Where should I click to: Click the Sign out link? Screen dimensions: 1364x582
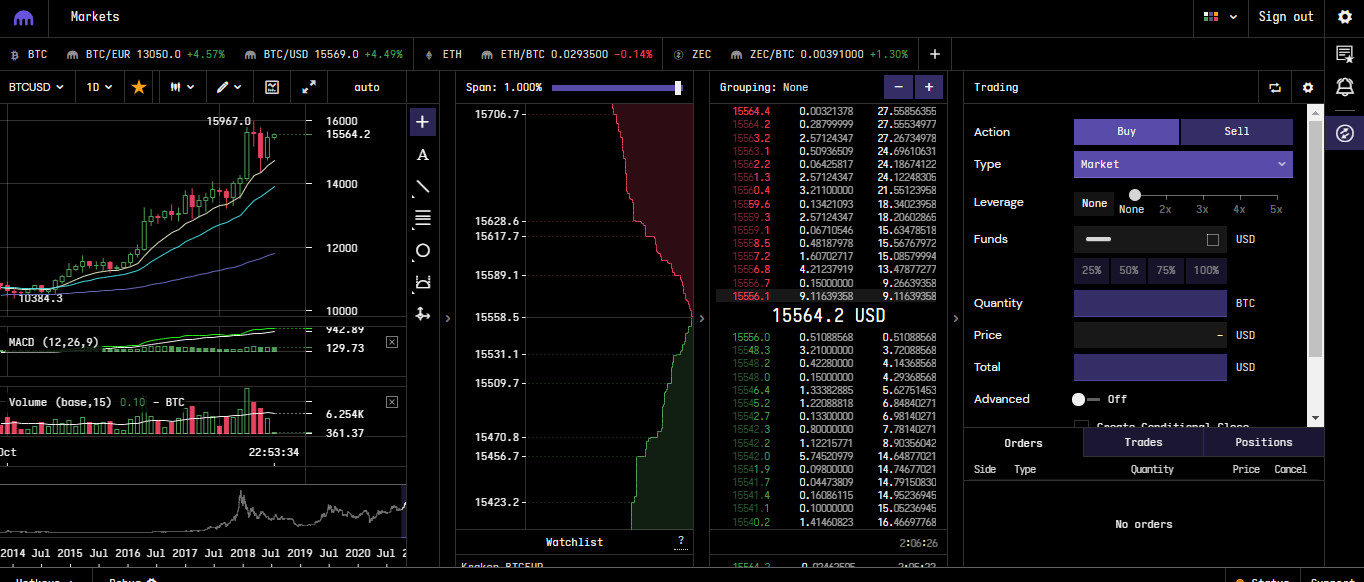coord(1286,17)
